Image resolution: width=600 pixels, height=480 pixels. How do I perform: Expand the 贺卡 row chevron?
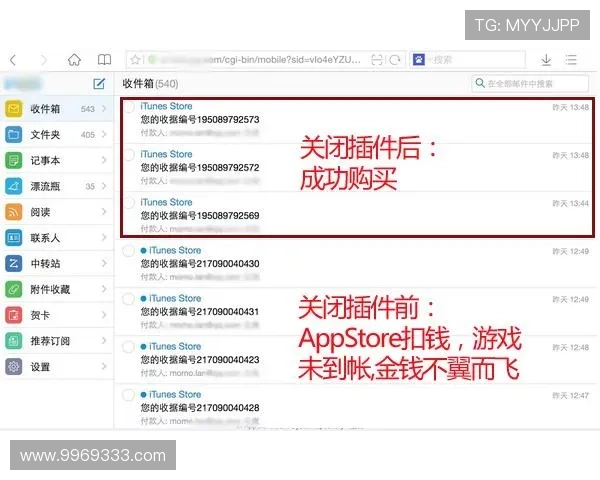pos(104,315)
